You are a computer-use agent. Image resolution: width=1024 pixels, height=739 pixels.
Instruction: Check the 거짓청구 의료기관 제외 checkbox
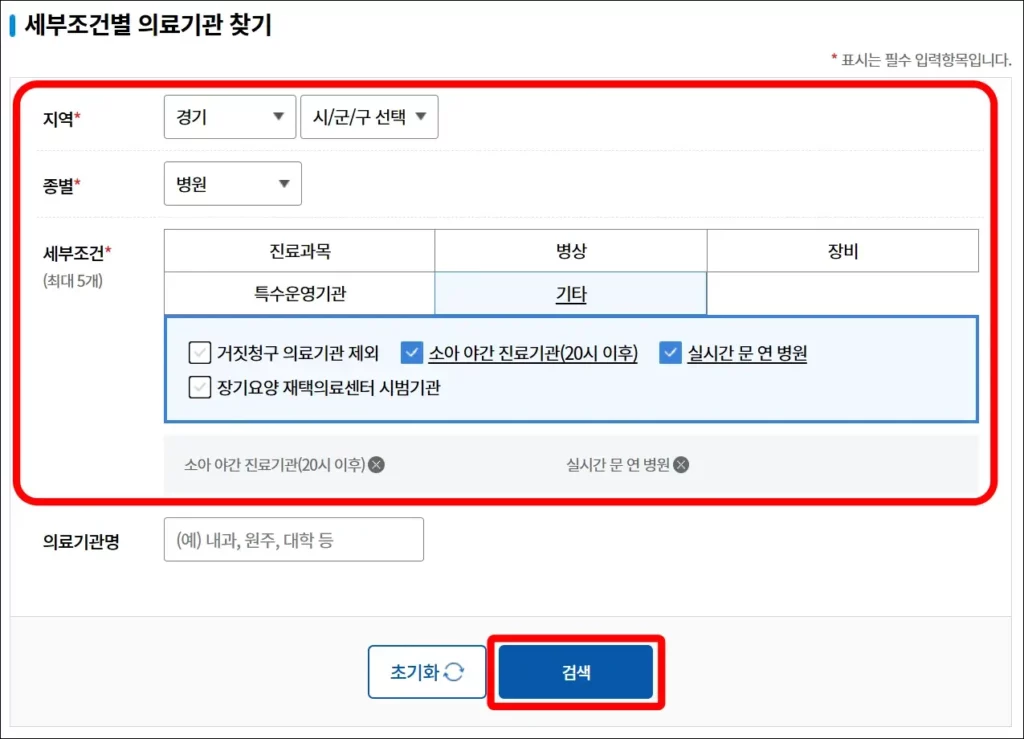pyautogui.click(x=200, y=353)
